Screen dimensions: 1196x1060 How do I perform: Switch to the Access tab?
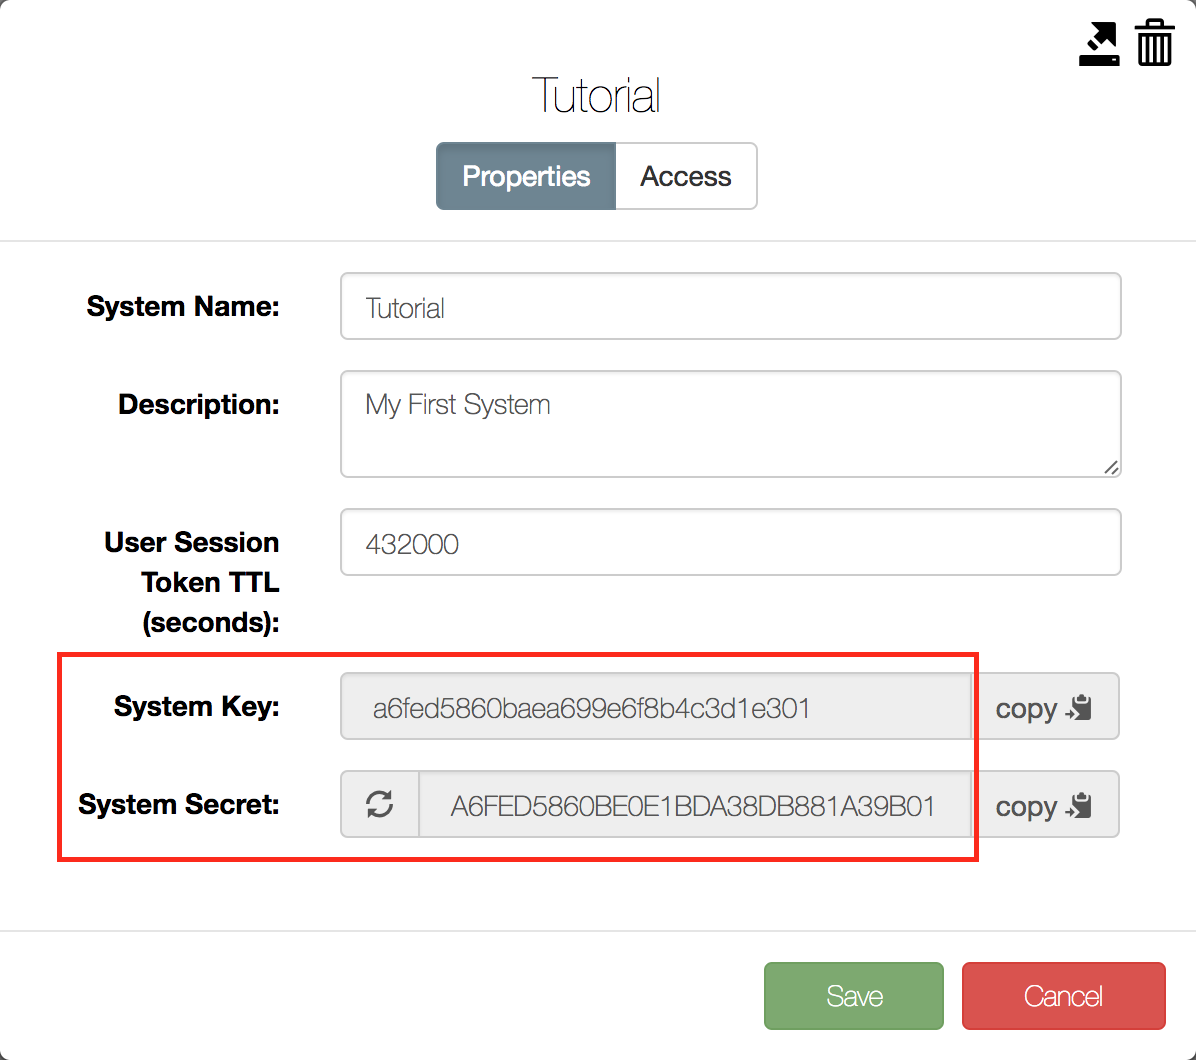[x=686, y=176]
